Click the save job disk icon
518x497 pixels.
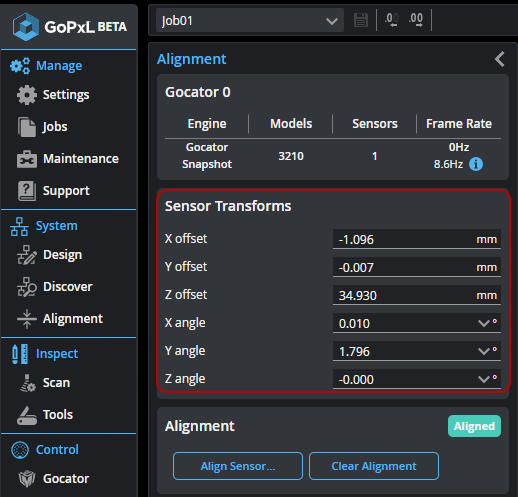coord(361,20)
